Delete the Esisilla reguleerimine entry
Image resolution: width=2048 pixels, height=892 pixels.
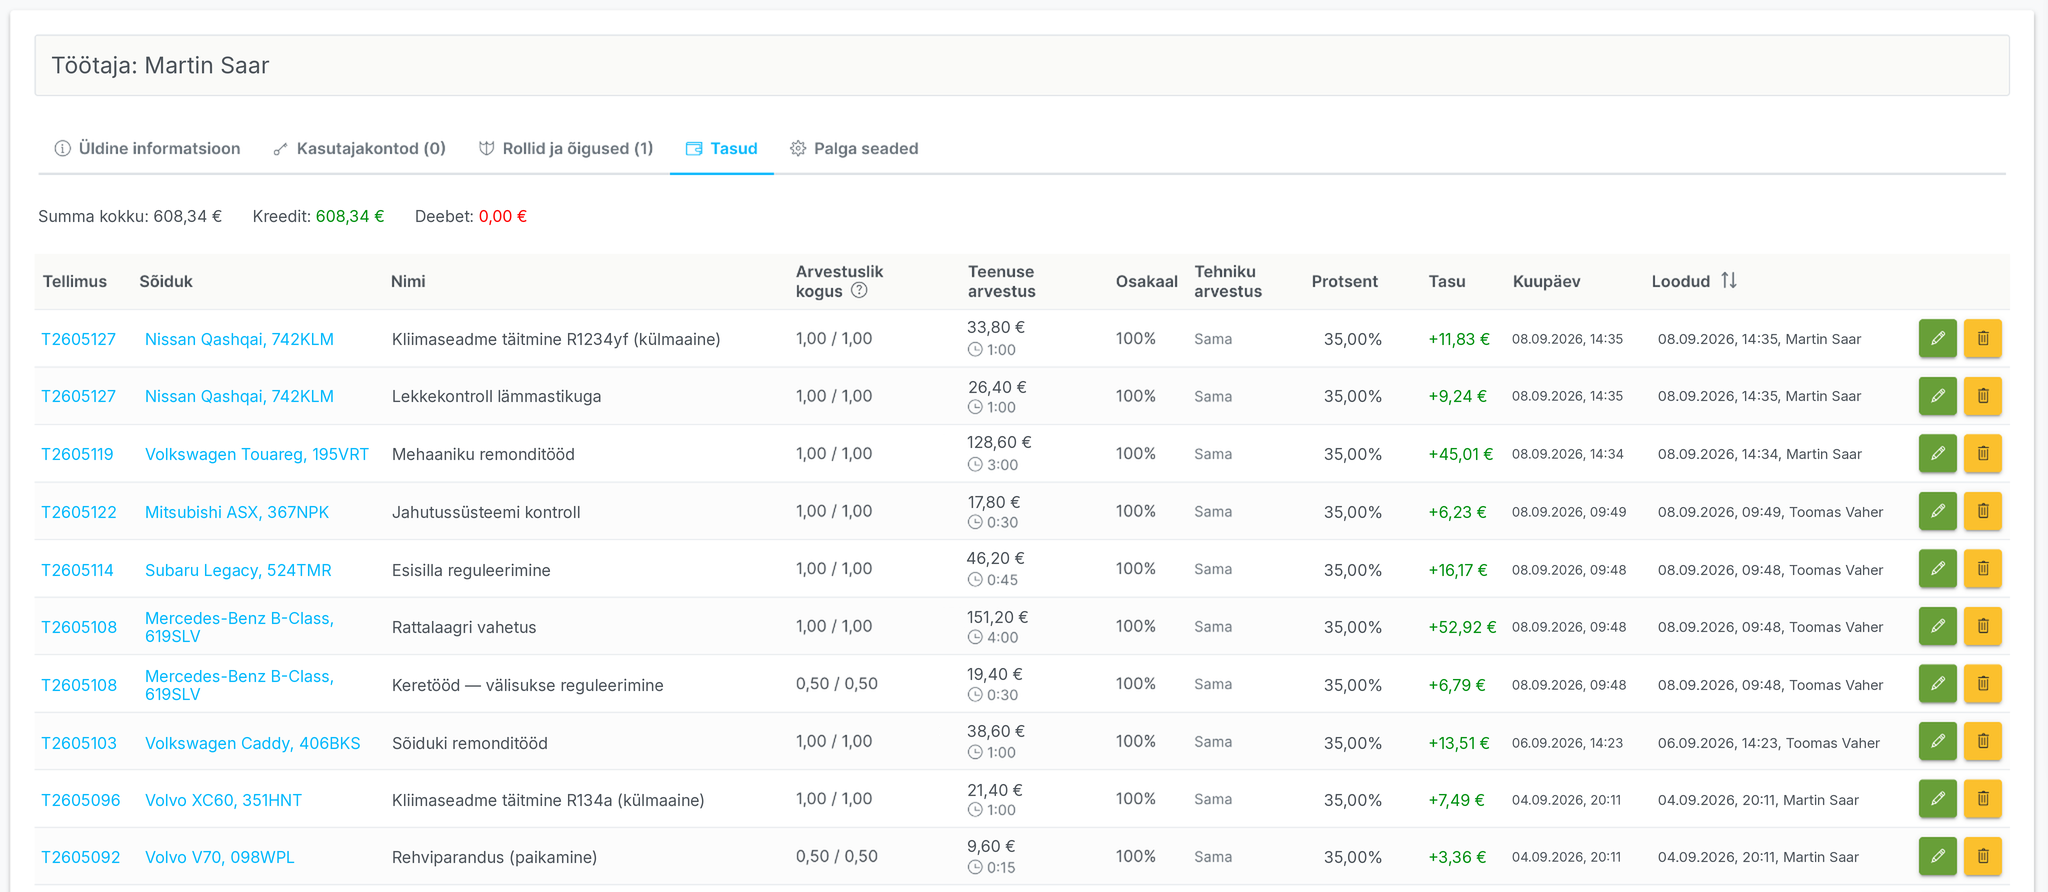point(1982,568)
